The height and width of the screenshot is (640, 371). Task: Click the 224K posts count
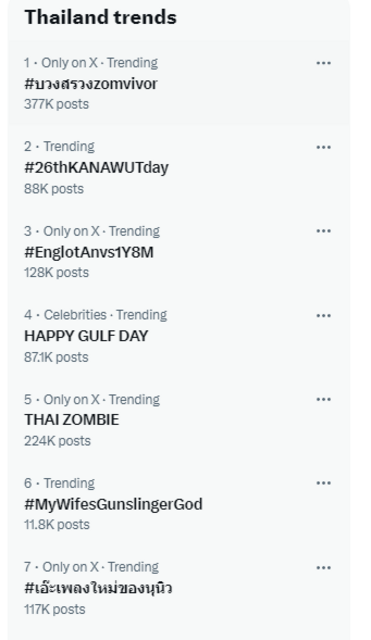pos(58,441)
